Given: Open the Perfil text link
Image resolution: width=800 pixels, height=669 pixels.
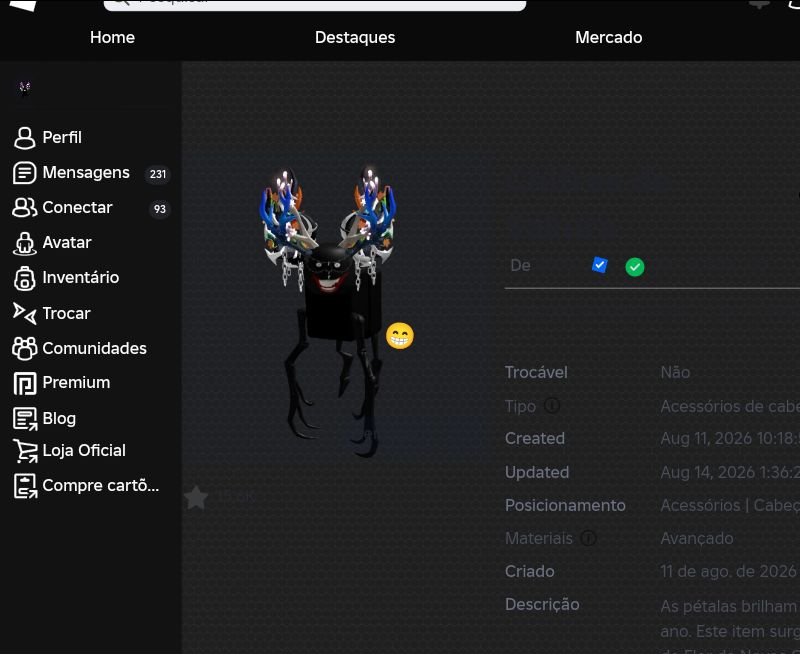Looking at the screenshot, I should pos(62,138).
